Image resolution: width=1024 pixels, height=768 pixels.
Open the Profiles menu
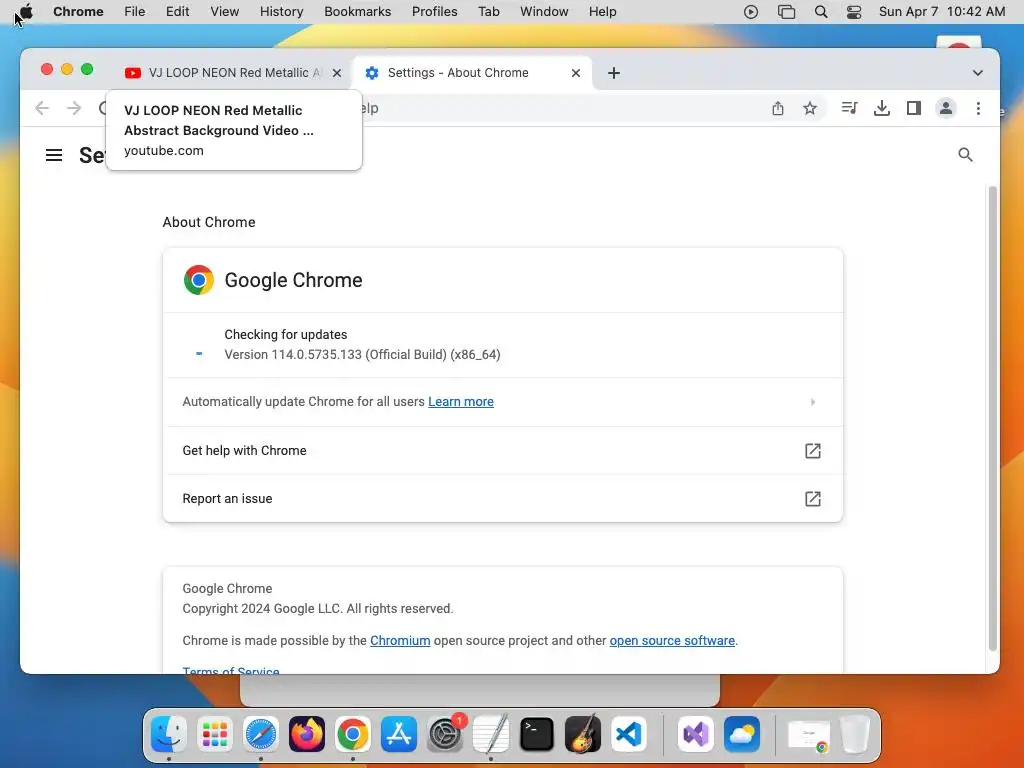tap(434, 12)
